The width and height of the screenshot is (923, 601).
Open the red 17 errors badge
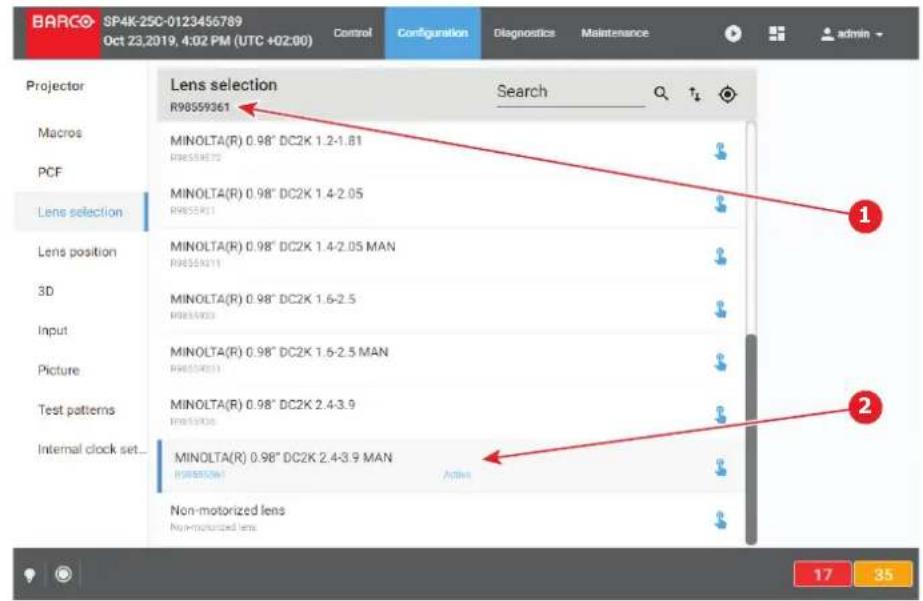pos(822,575)
